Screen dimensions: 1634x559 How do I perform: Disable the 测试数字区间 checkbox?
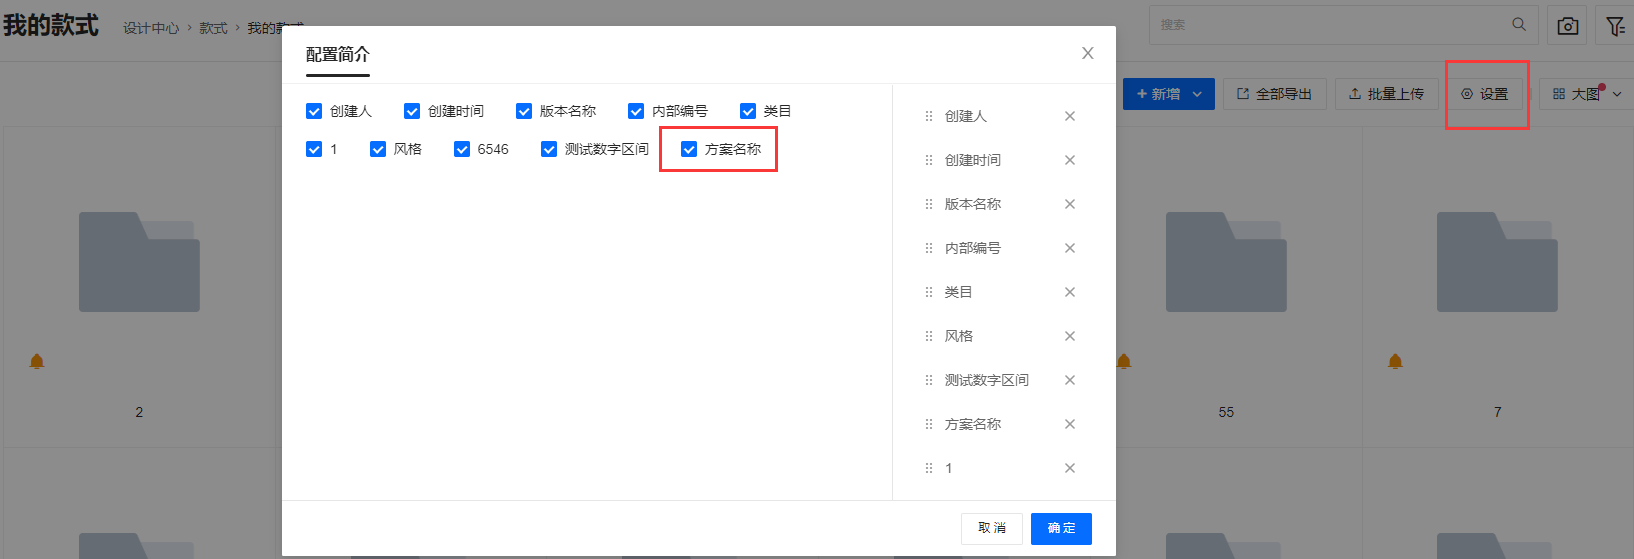tap(549, 149)
